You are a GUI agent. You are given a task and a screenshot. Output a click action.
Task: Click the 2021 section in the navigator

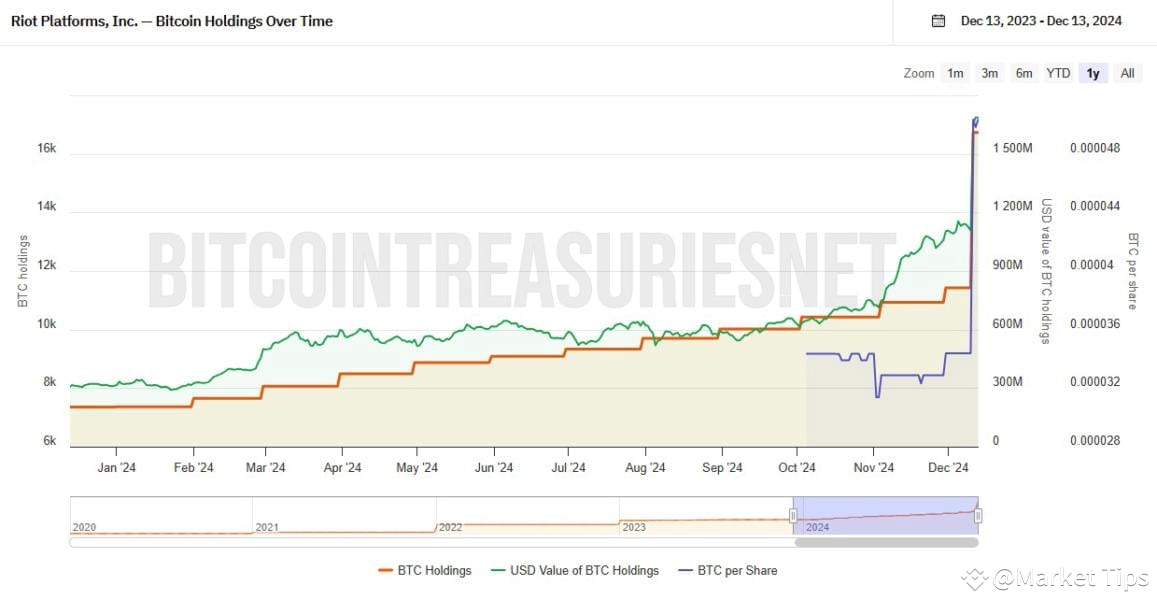tap(344, 516)
